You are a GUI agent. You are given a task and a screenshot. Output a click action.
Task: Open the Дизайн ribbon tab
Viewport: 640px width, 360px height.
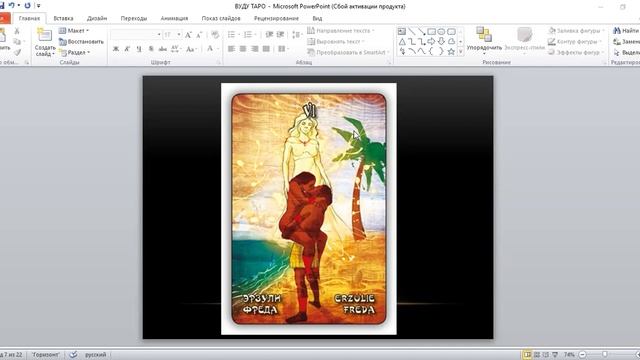97,18
